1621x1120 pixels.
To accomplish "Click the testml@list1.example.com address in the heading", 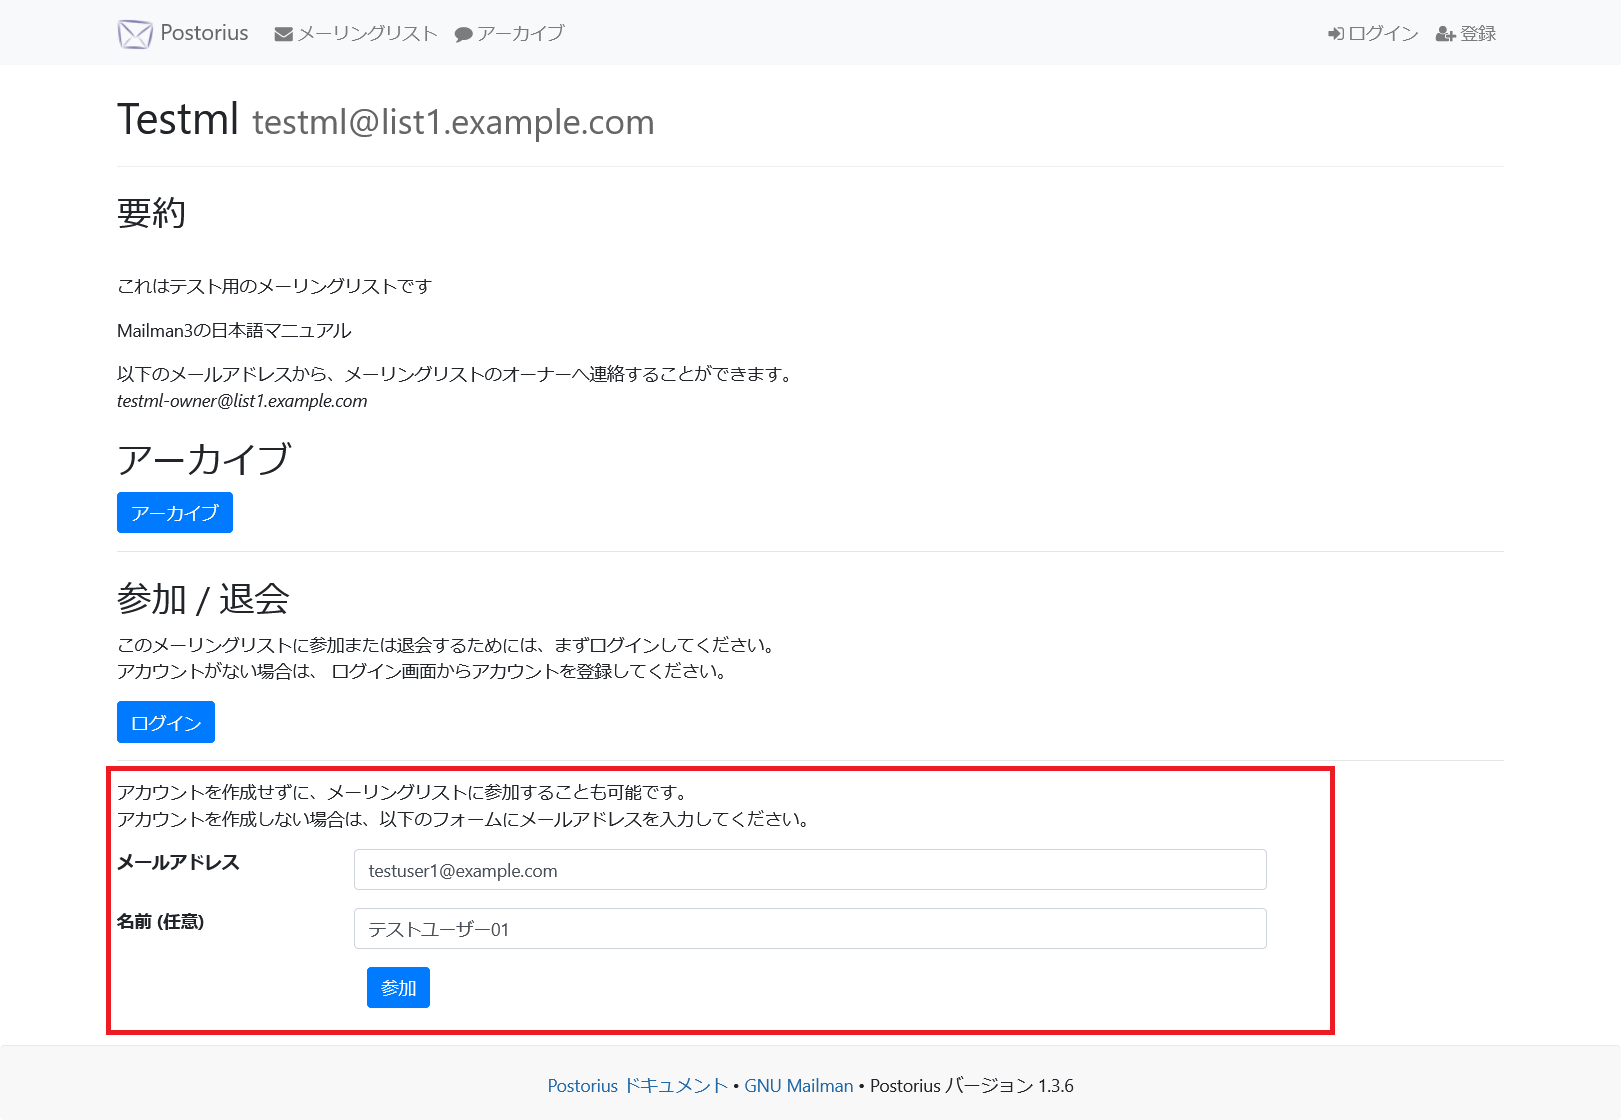I will pos(453,122).
